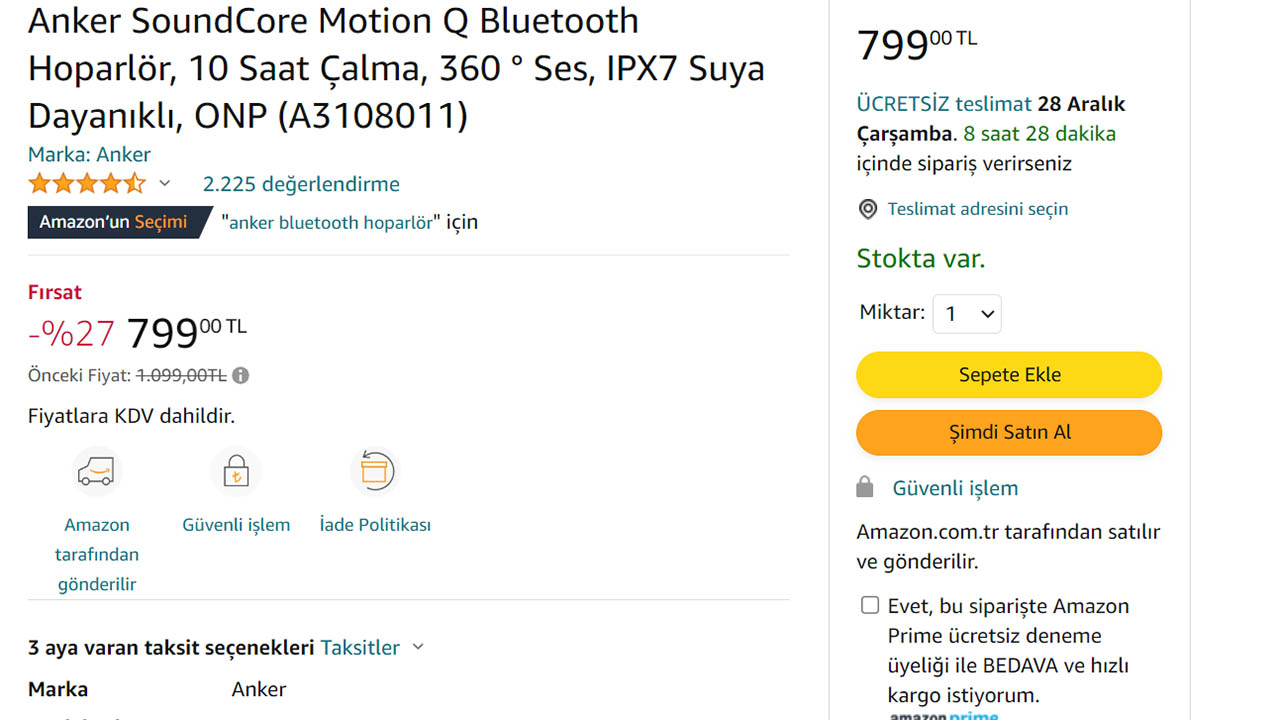1280x720 pixels.
Task: Click ÜCRETSİZ teslimat delivery link
Action: (x=943, y=104)
